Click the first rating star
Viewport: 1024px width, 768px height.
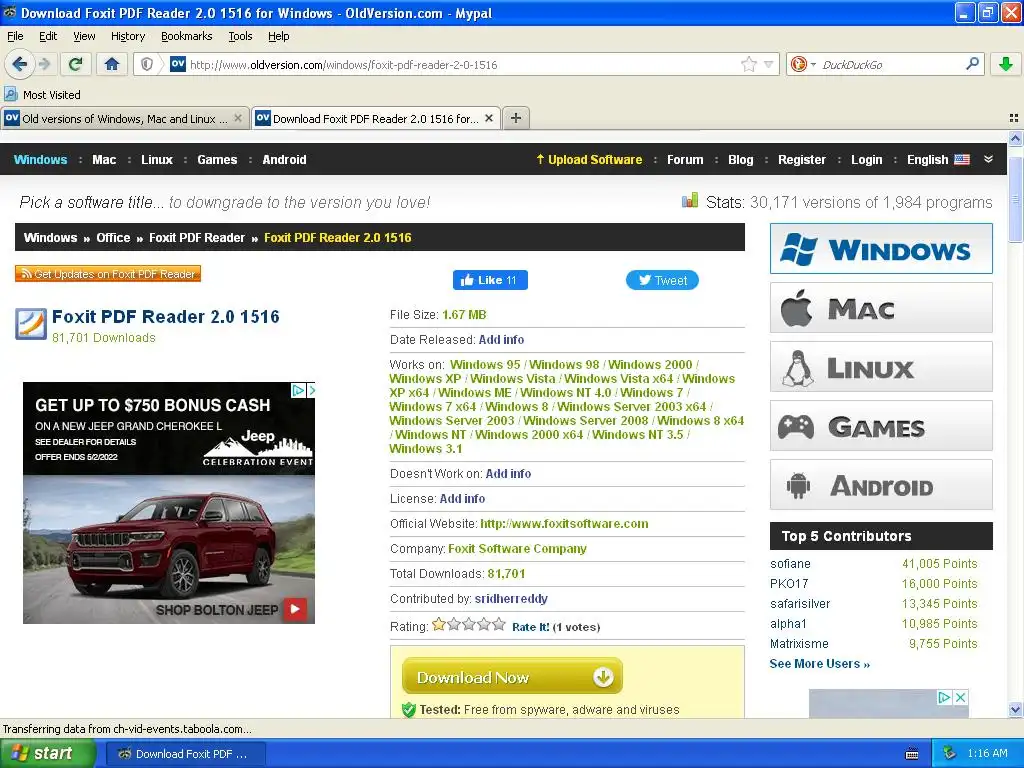click(439, 624)
